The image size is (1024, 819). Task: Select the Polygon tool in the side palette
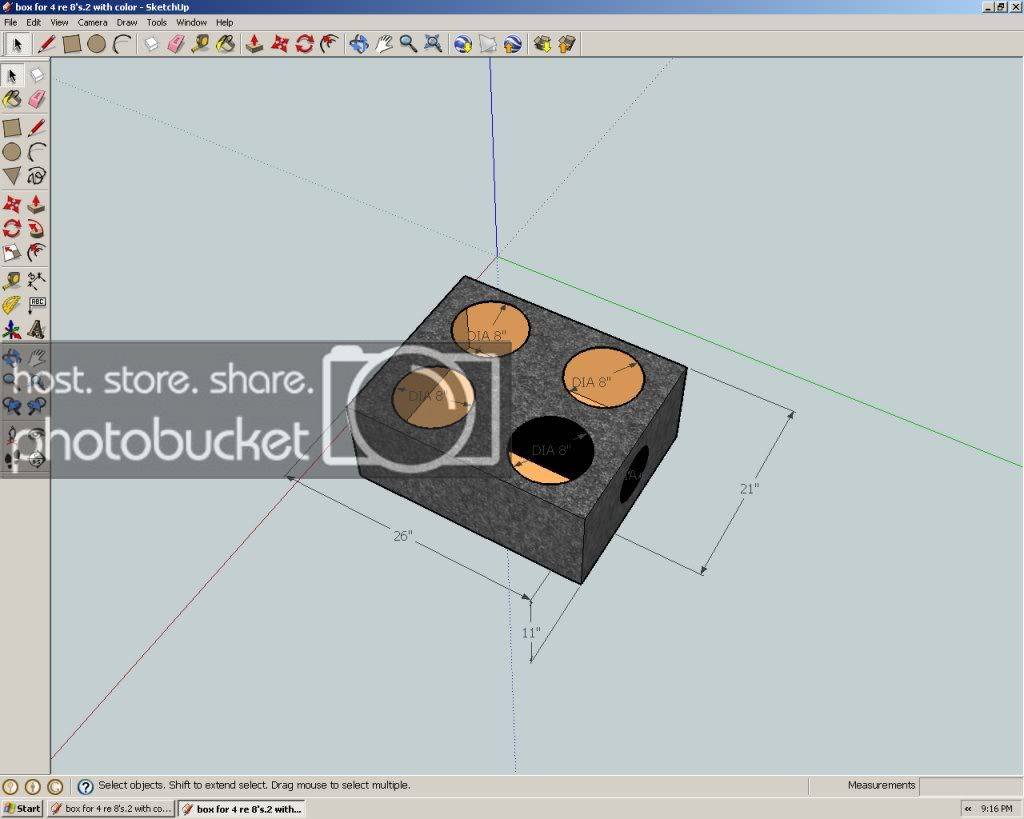(12, 176)
